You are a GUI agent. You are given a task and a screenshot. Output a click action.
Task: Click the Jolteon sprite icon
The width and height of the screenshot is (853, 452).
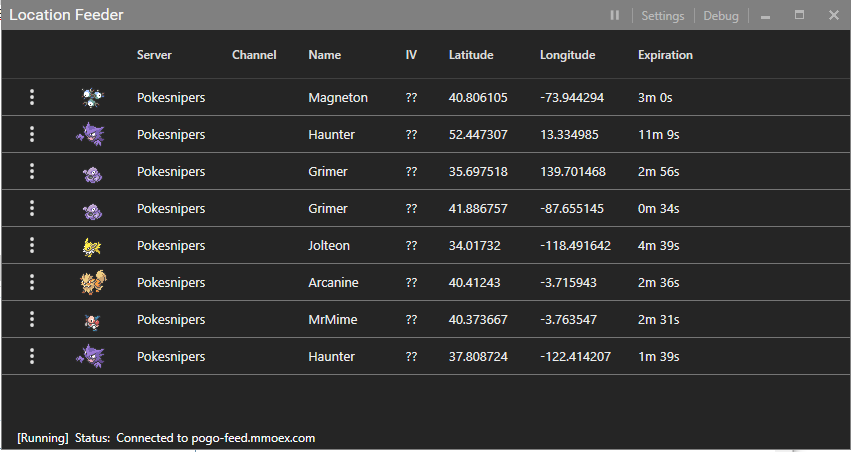point(91,247)
